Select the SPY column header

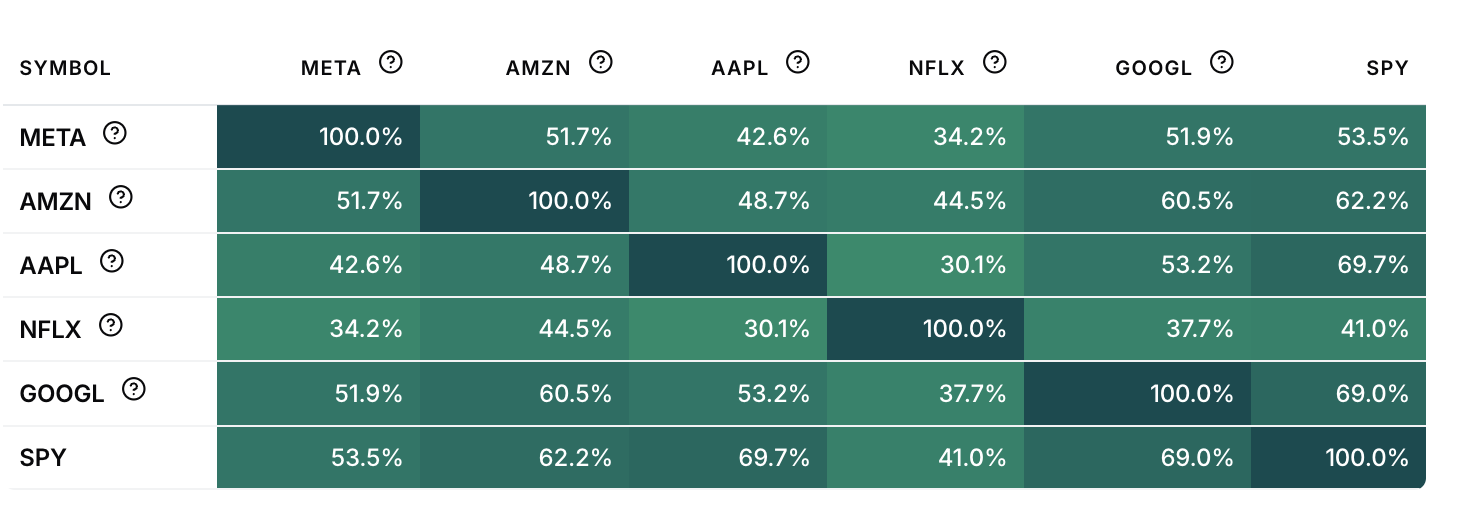1387,69
